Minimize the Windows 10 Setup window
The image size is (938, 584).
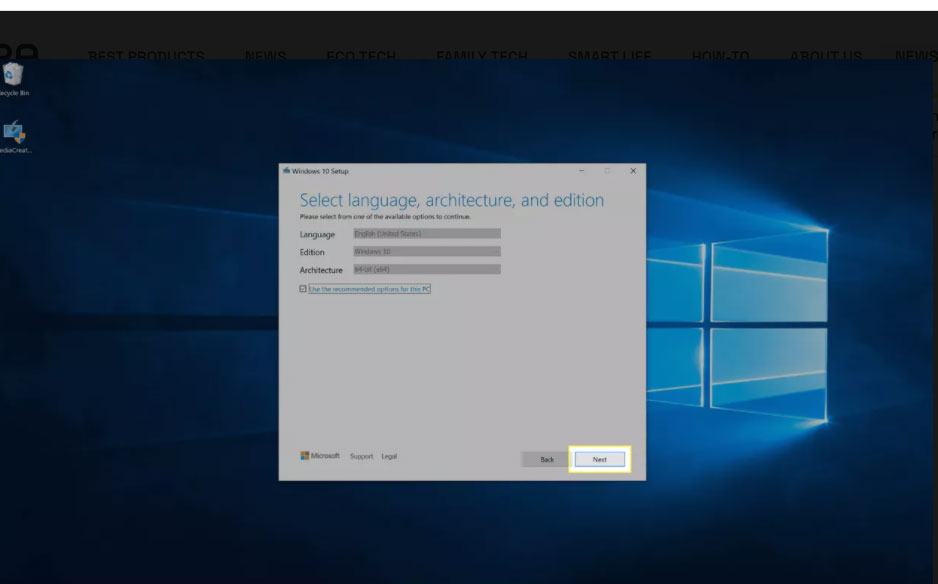[x=581, y=171]
